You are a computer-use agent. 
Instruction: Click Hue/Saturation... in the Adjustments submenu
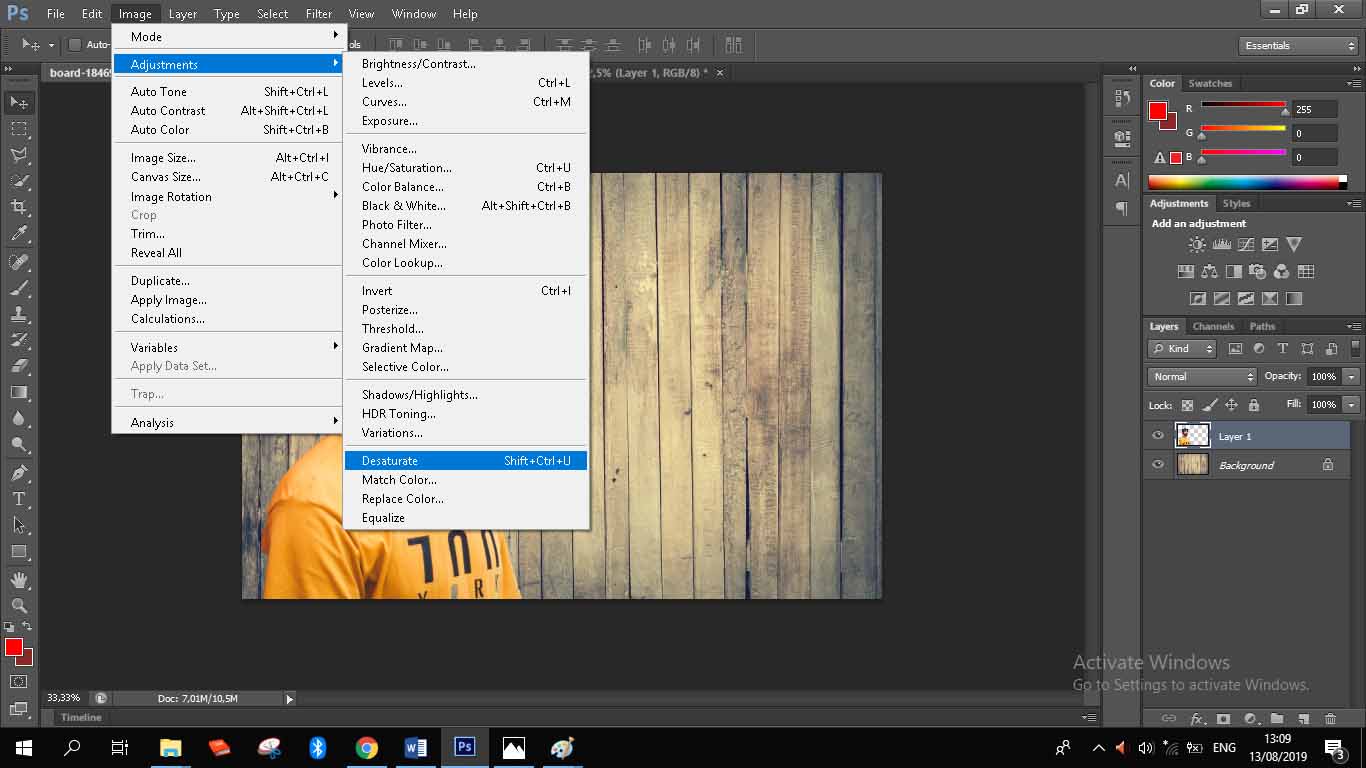pyautogui.click(x=406, y=168)
